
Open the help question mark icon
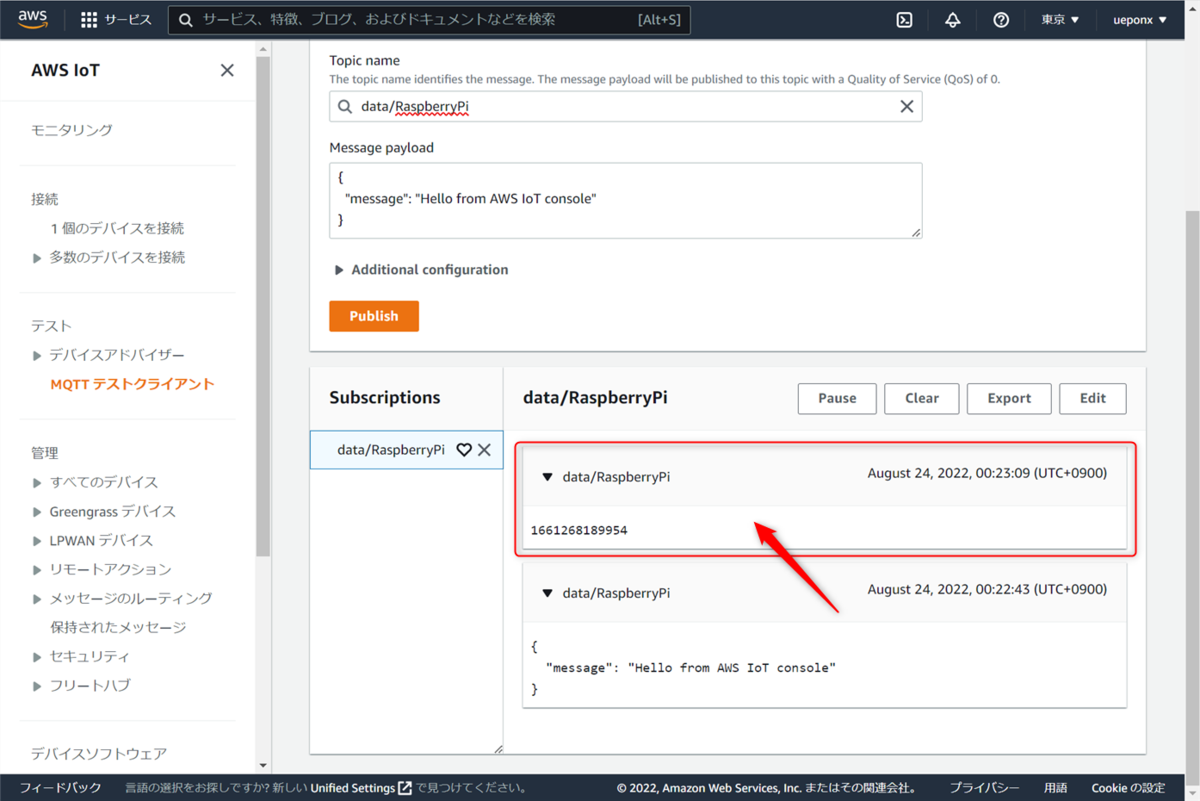tap(1001, 20)
